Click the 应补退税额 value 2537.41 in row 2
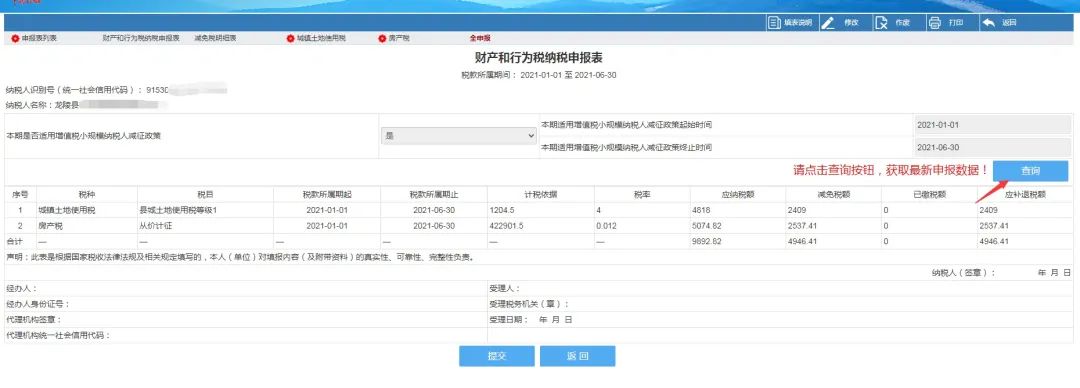Viewport: 1080px width, 388px height. [995, 226]
